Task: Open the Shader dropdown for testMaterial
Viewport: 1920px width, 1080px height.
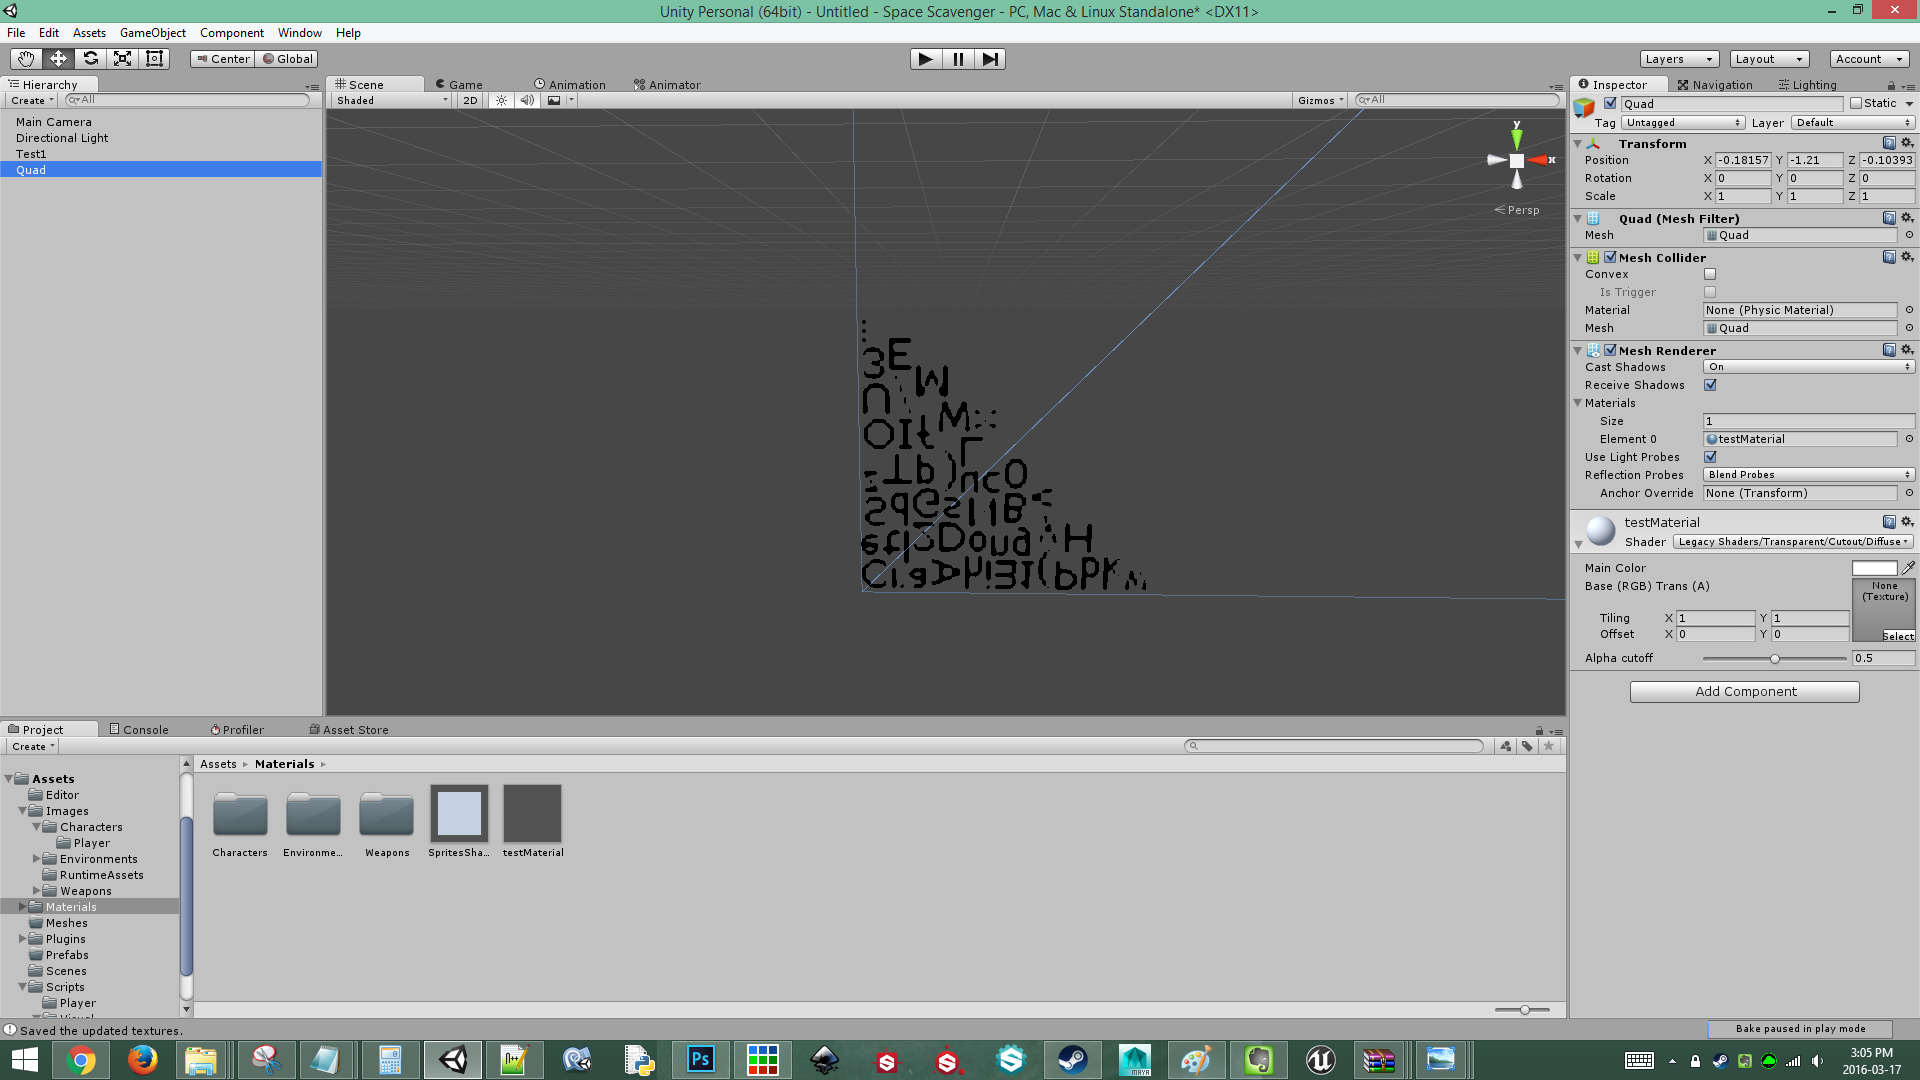Action: (x=1793, y=541)
